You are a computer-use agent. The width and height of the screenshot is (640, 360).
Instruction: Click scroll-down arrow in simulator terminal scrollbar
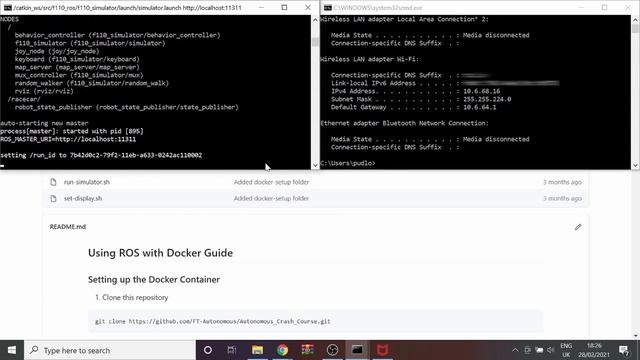click(x=315, y=165)
